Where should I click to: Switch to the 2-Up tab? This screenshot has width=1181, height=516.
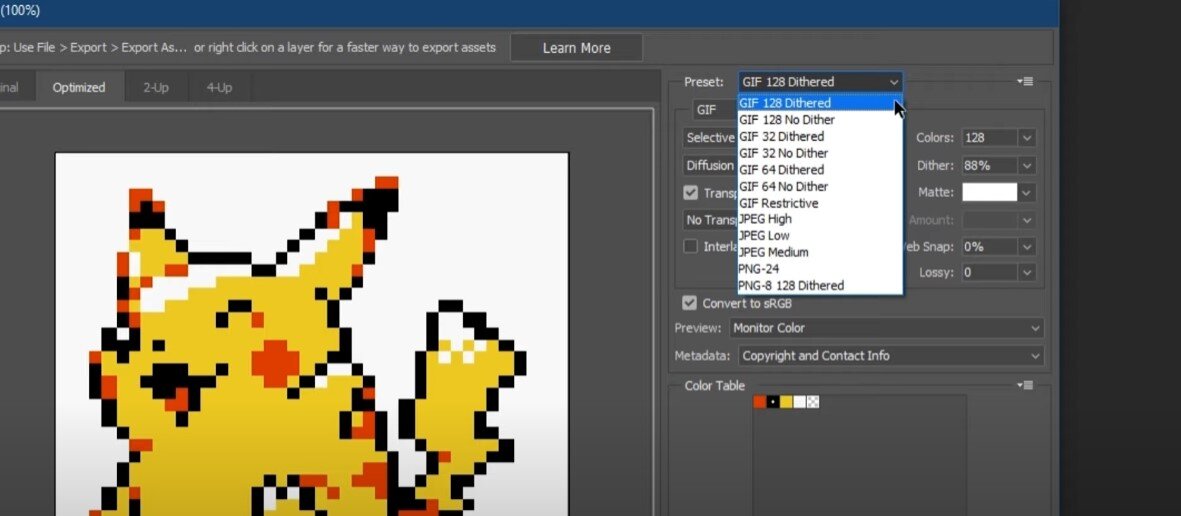tap(156, 87)
